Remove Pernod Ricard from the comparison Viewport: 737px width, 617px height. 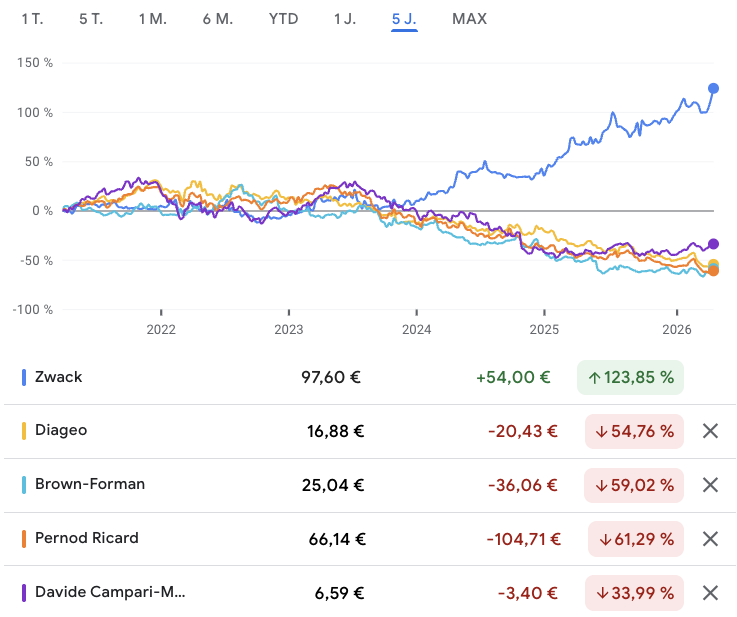click(x=710, y=539)
